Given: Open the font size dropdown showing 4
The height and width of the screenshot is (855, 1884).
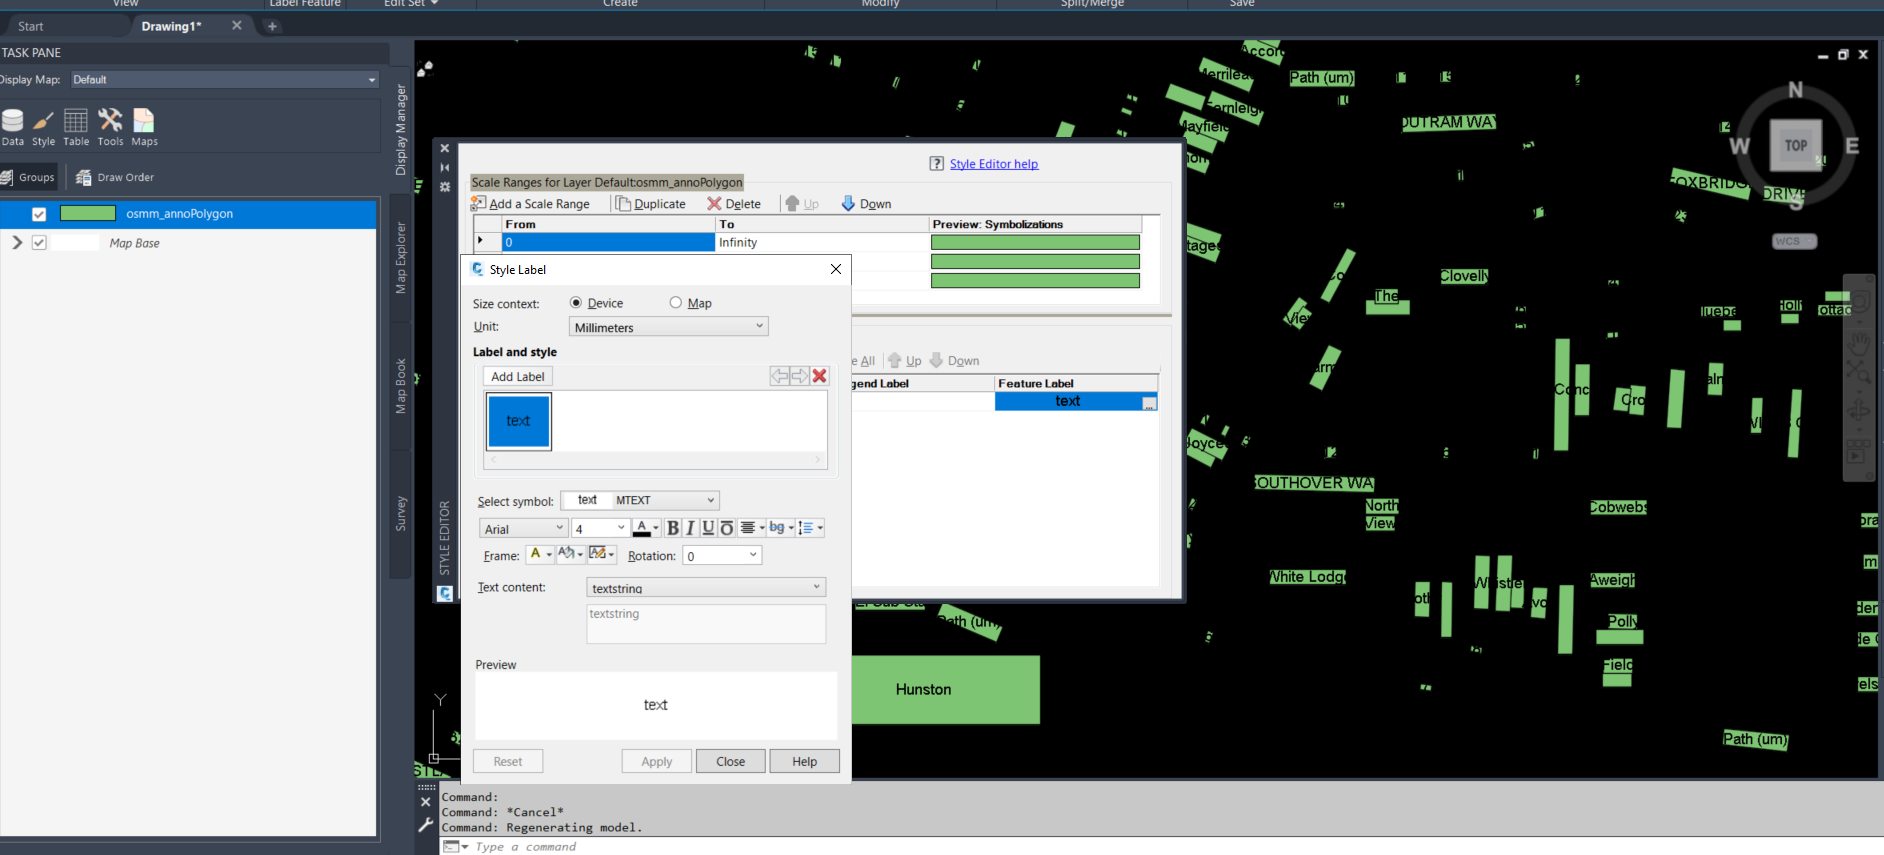Looking at the screenshot, I should click(x=600, y=529).
